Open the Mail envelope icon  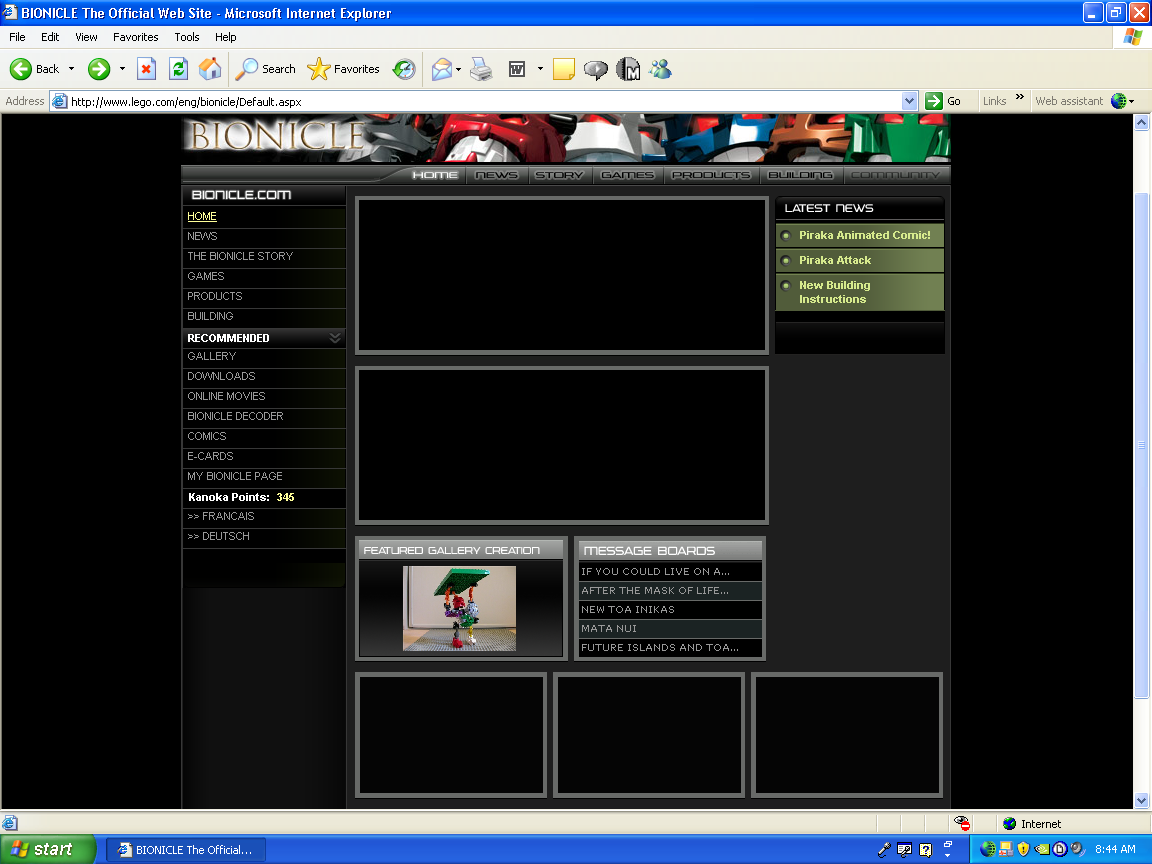coord(442,69)
